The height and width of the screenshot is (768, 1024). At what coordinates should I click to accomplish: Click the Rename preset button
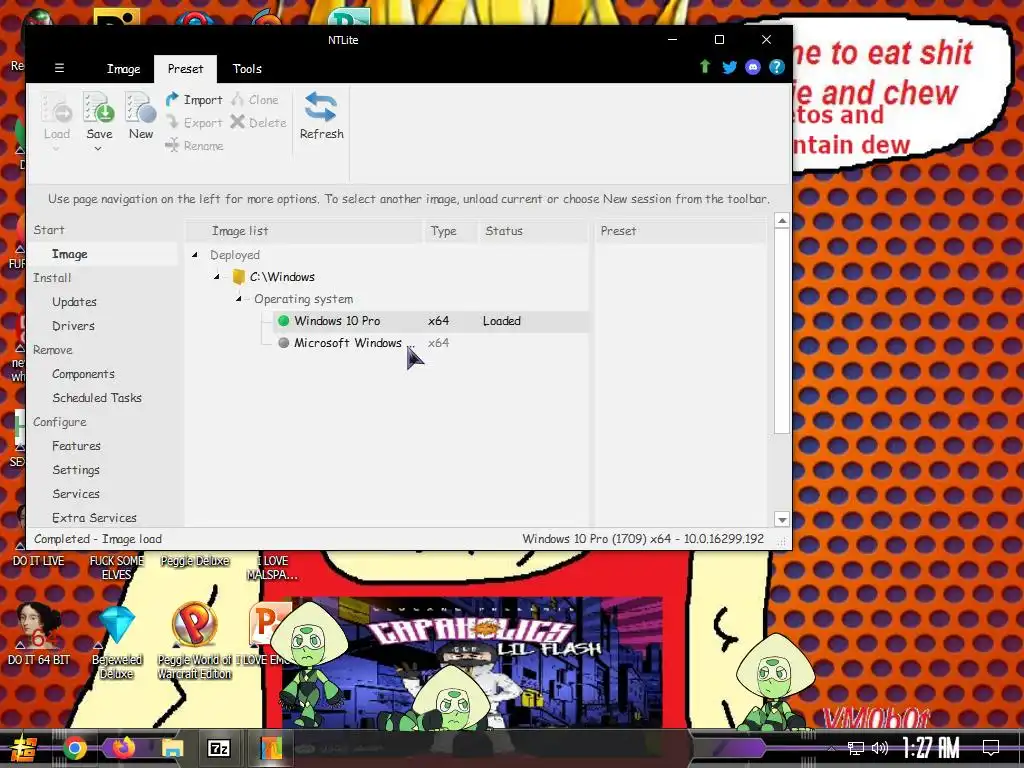pyautogui.click(x=194, y=145)
